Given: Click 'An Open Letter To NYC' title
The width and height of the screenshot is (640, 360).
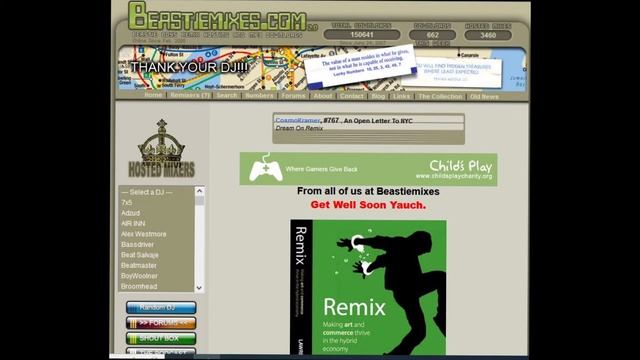Looking at the screenshot, I should [x=378, y=121].
